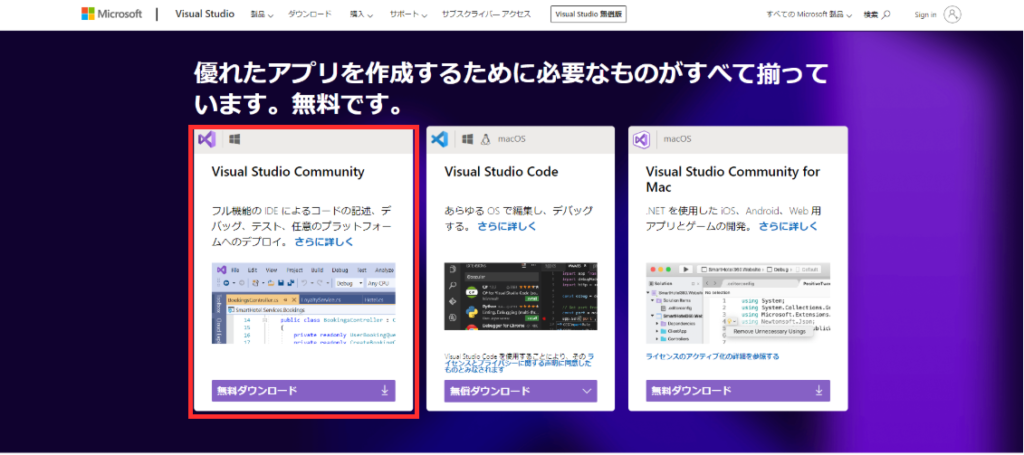Expand the VS Code download chevron
The image size is (1024, 455).
click(x=586, y=391)
